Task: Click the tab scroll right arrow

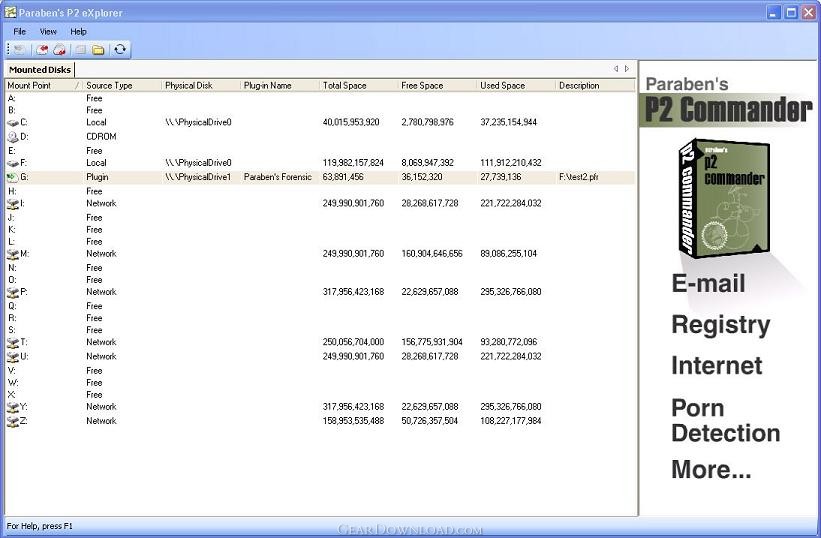Action: pyautogui.click(x=627, y=69)
